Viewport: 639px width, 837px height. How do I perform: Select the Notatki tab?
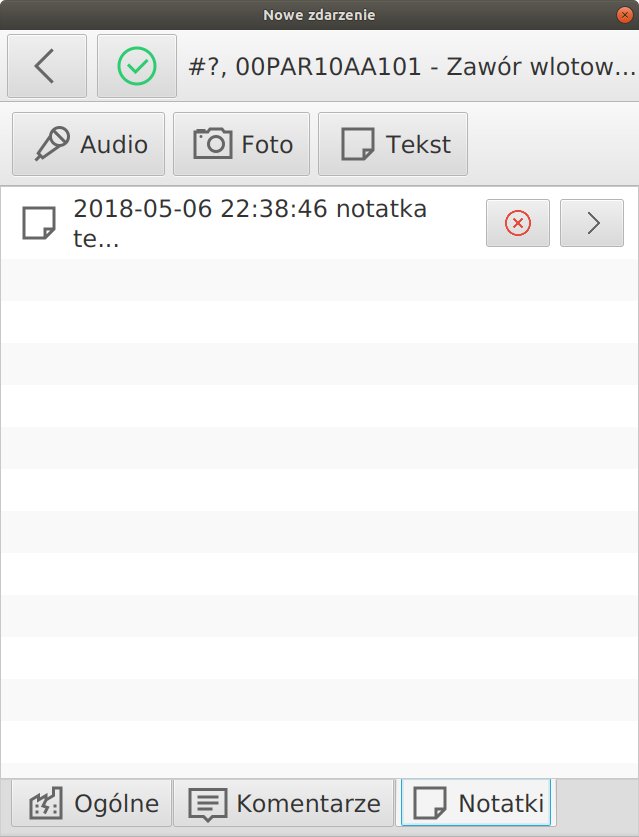476,803
